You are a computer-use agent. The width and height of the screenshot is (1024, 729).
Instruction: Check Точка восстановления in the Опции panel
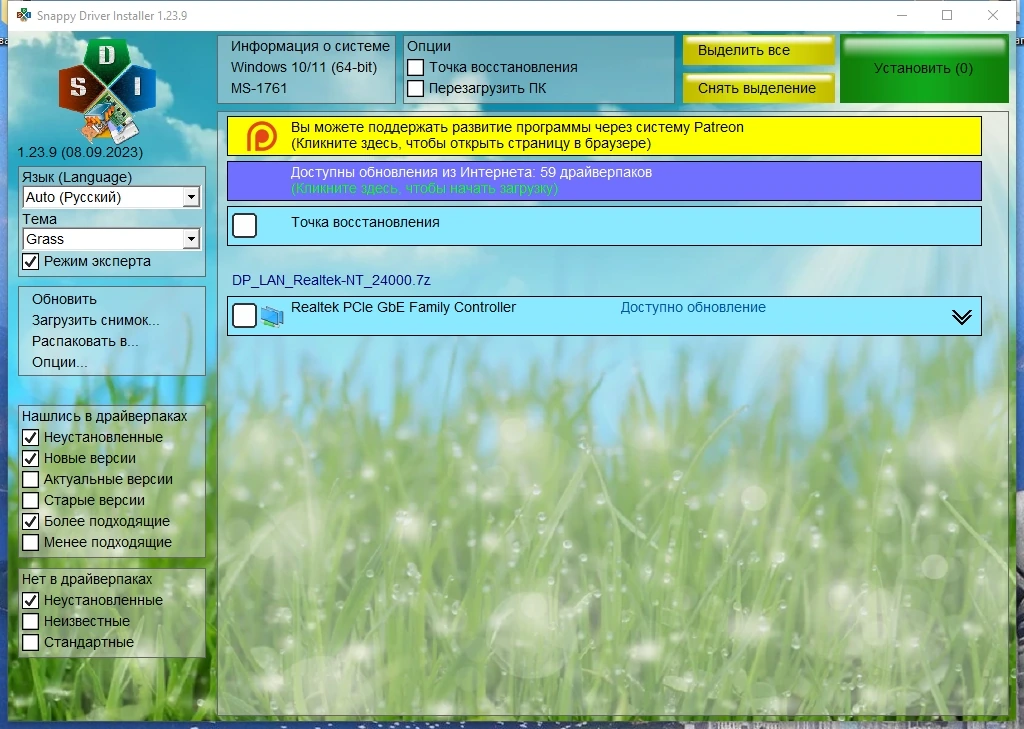(415, 67)
